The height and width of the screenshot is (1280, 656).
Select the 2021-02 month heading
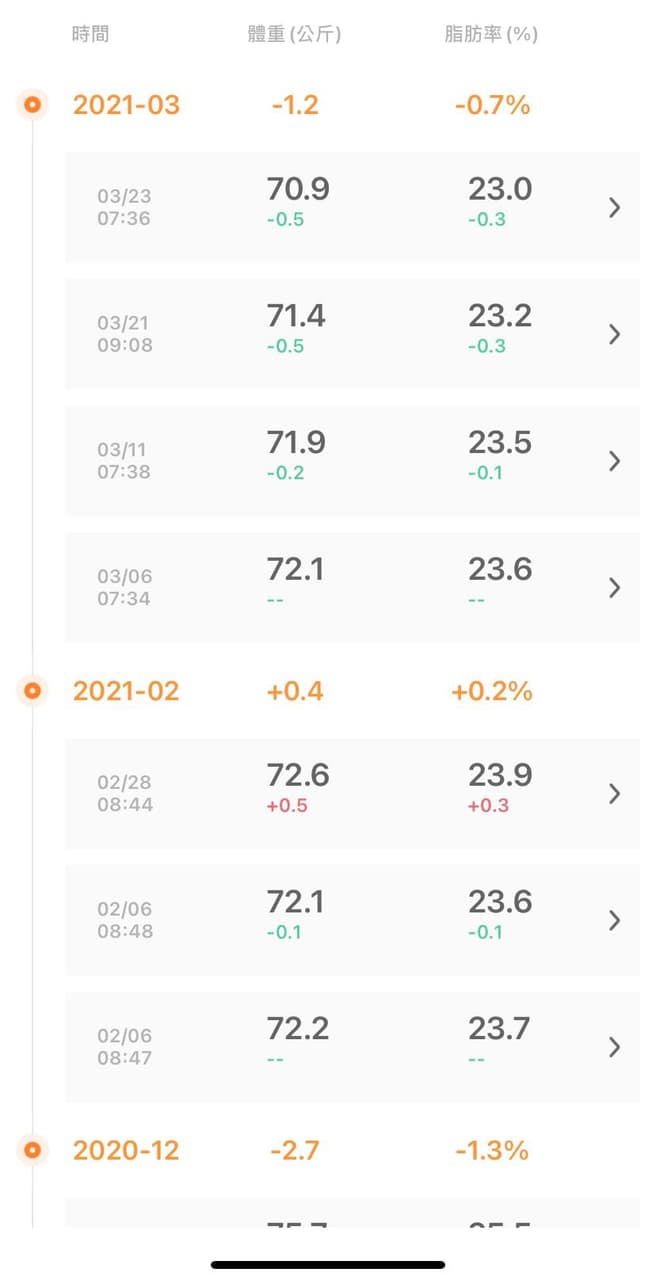(126, 691)
